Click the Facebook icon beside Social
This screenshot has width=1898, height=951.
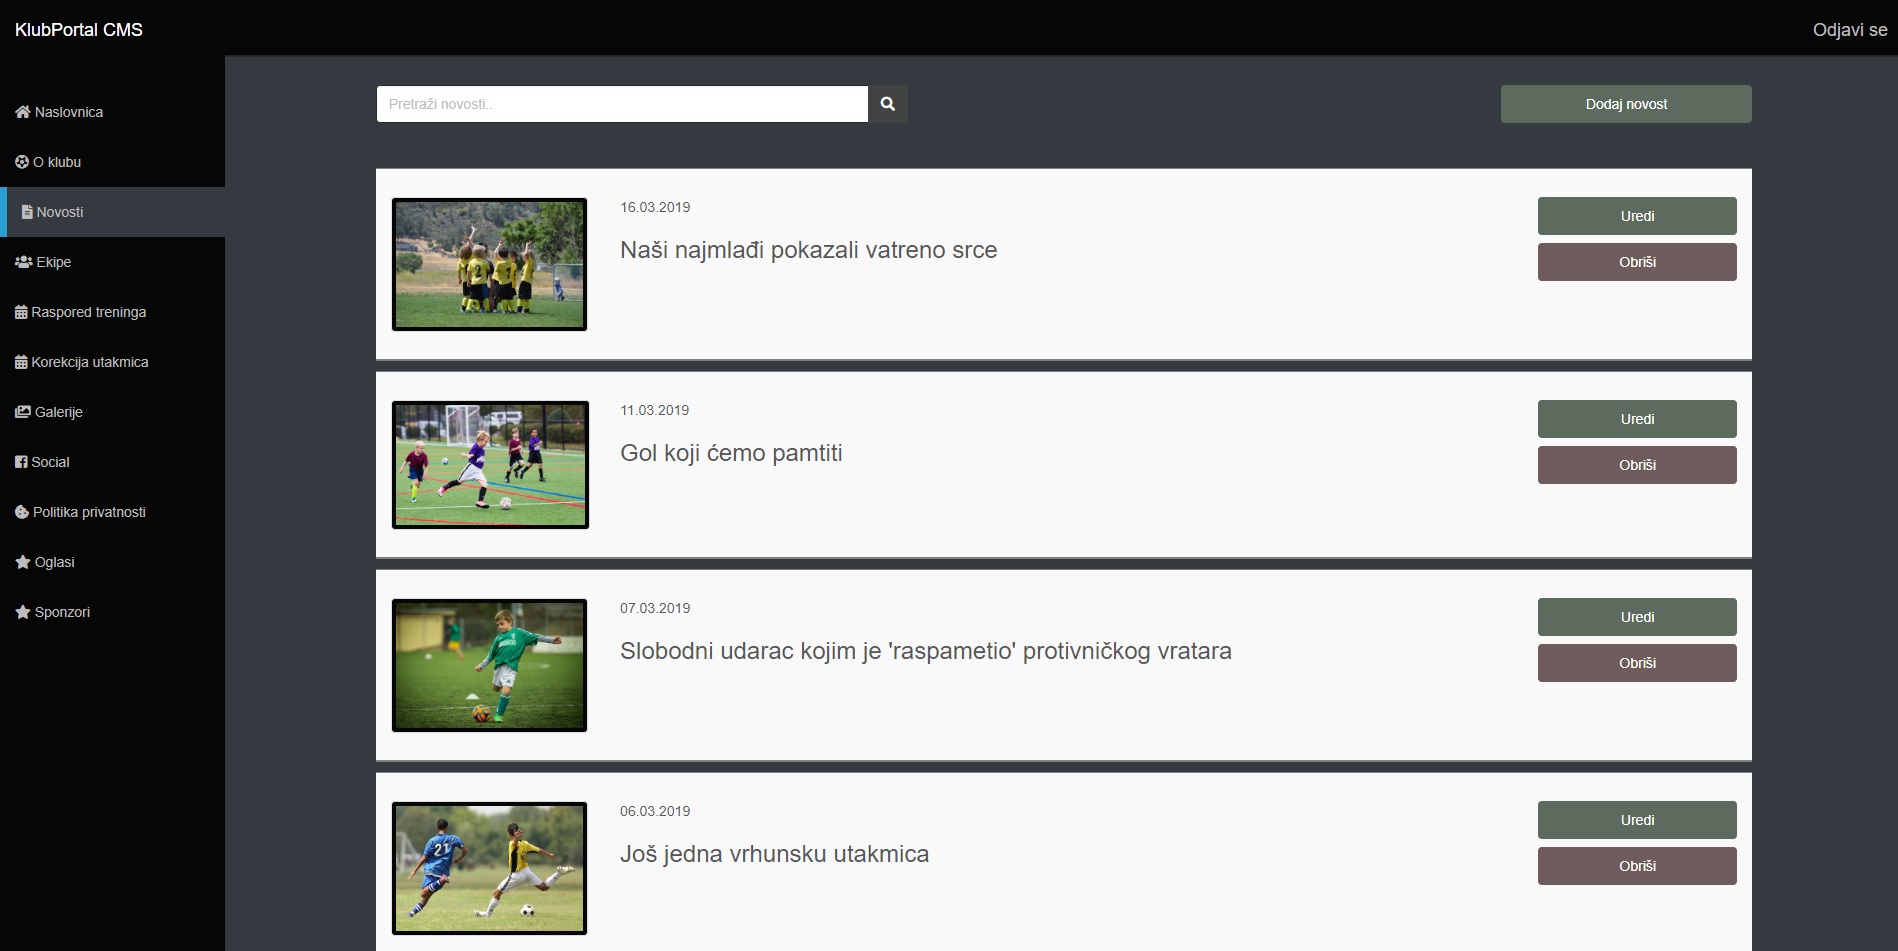(21, 462)
